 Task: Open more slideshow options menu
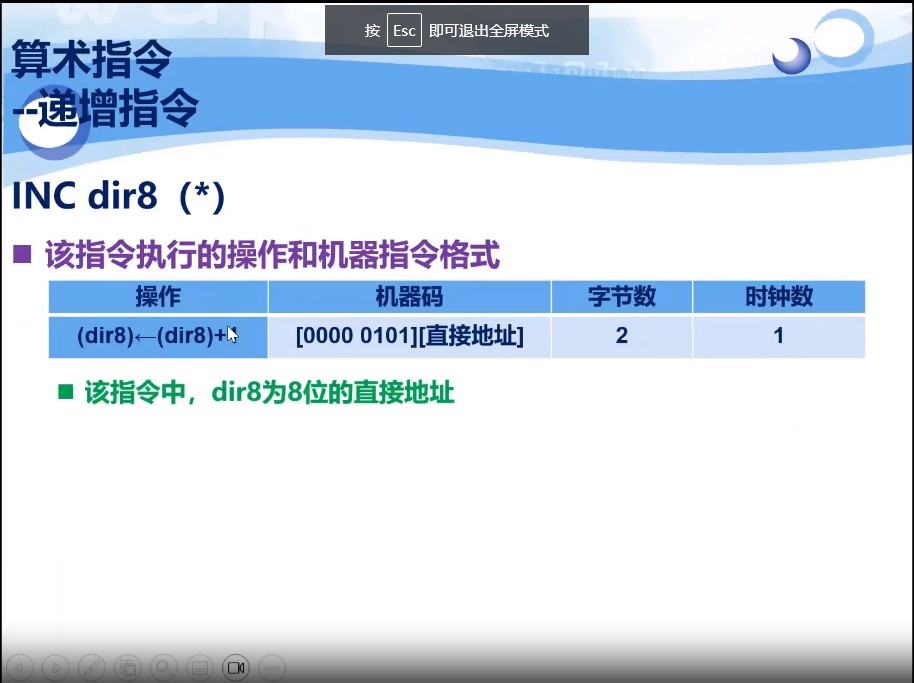click(272, 667)
